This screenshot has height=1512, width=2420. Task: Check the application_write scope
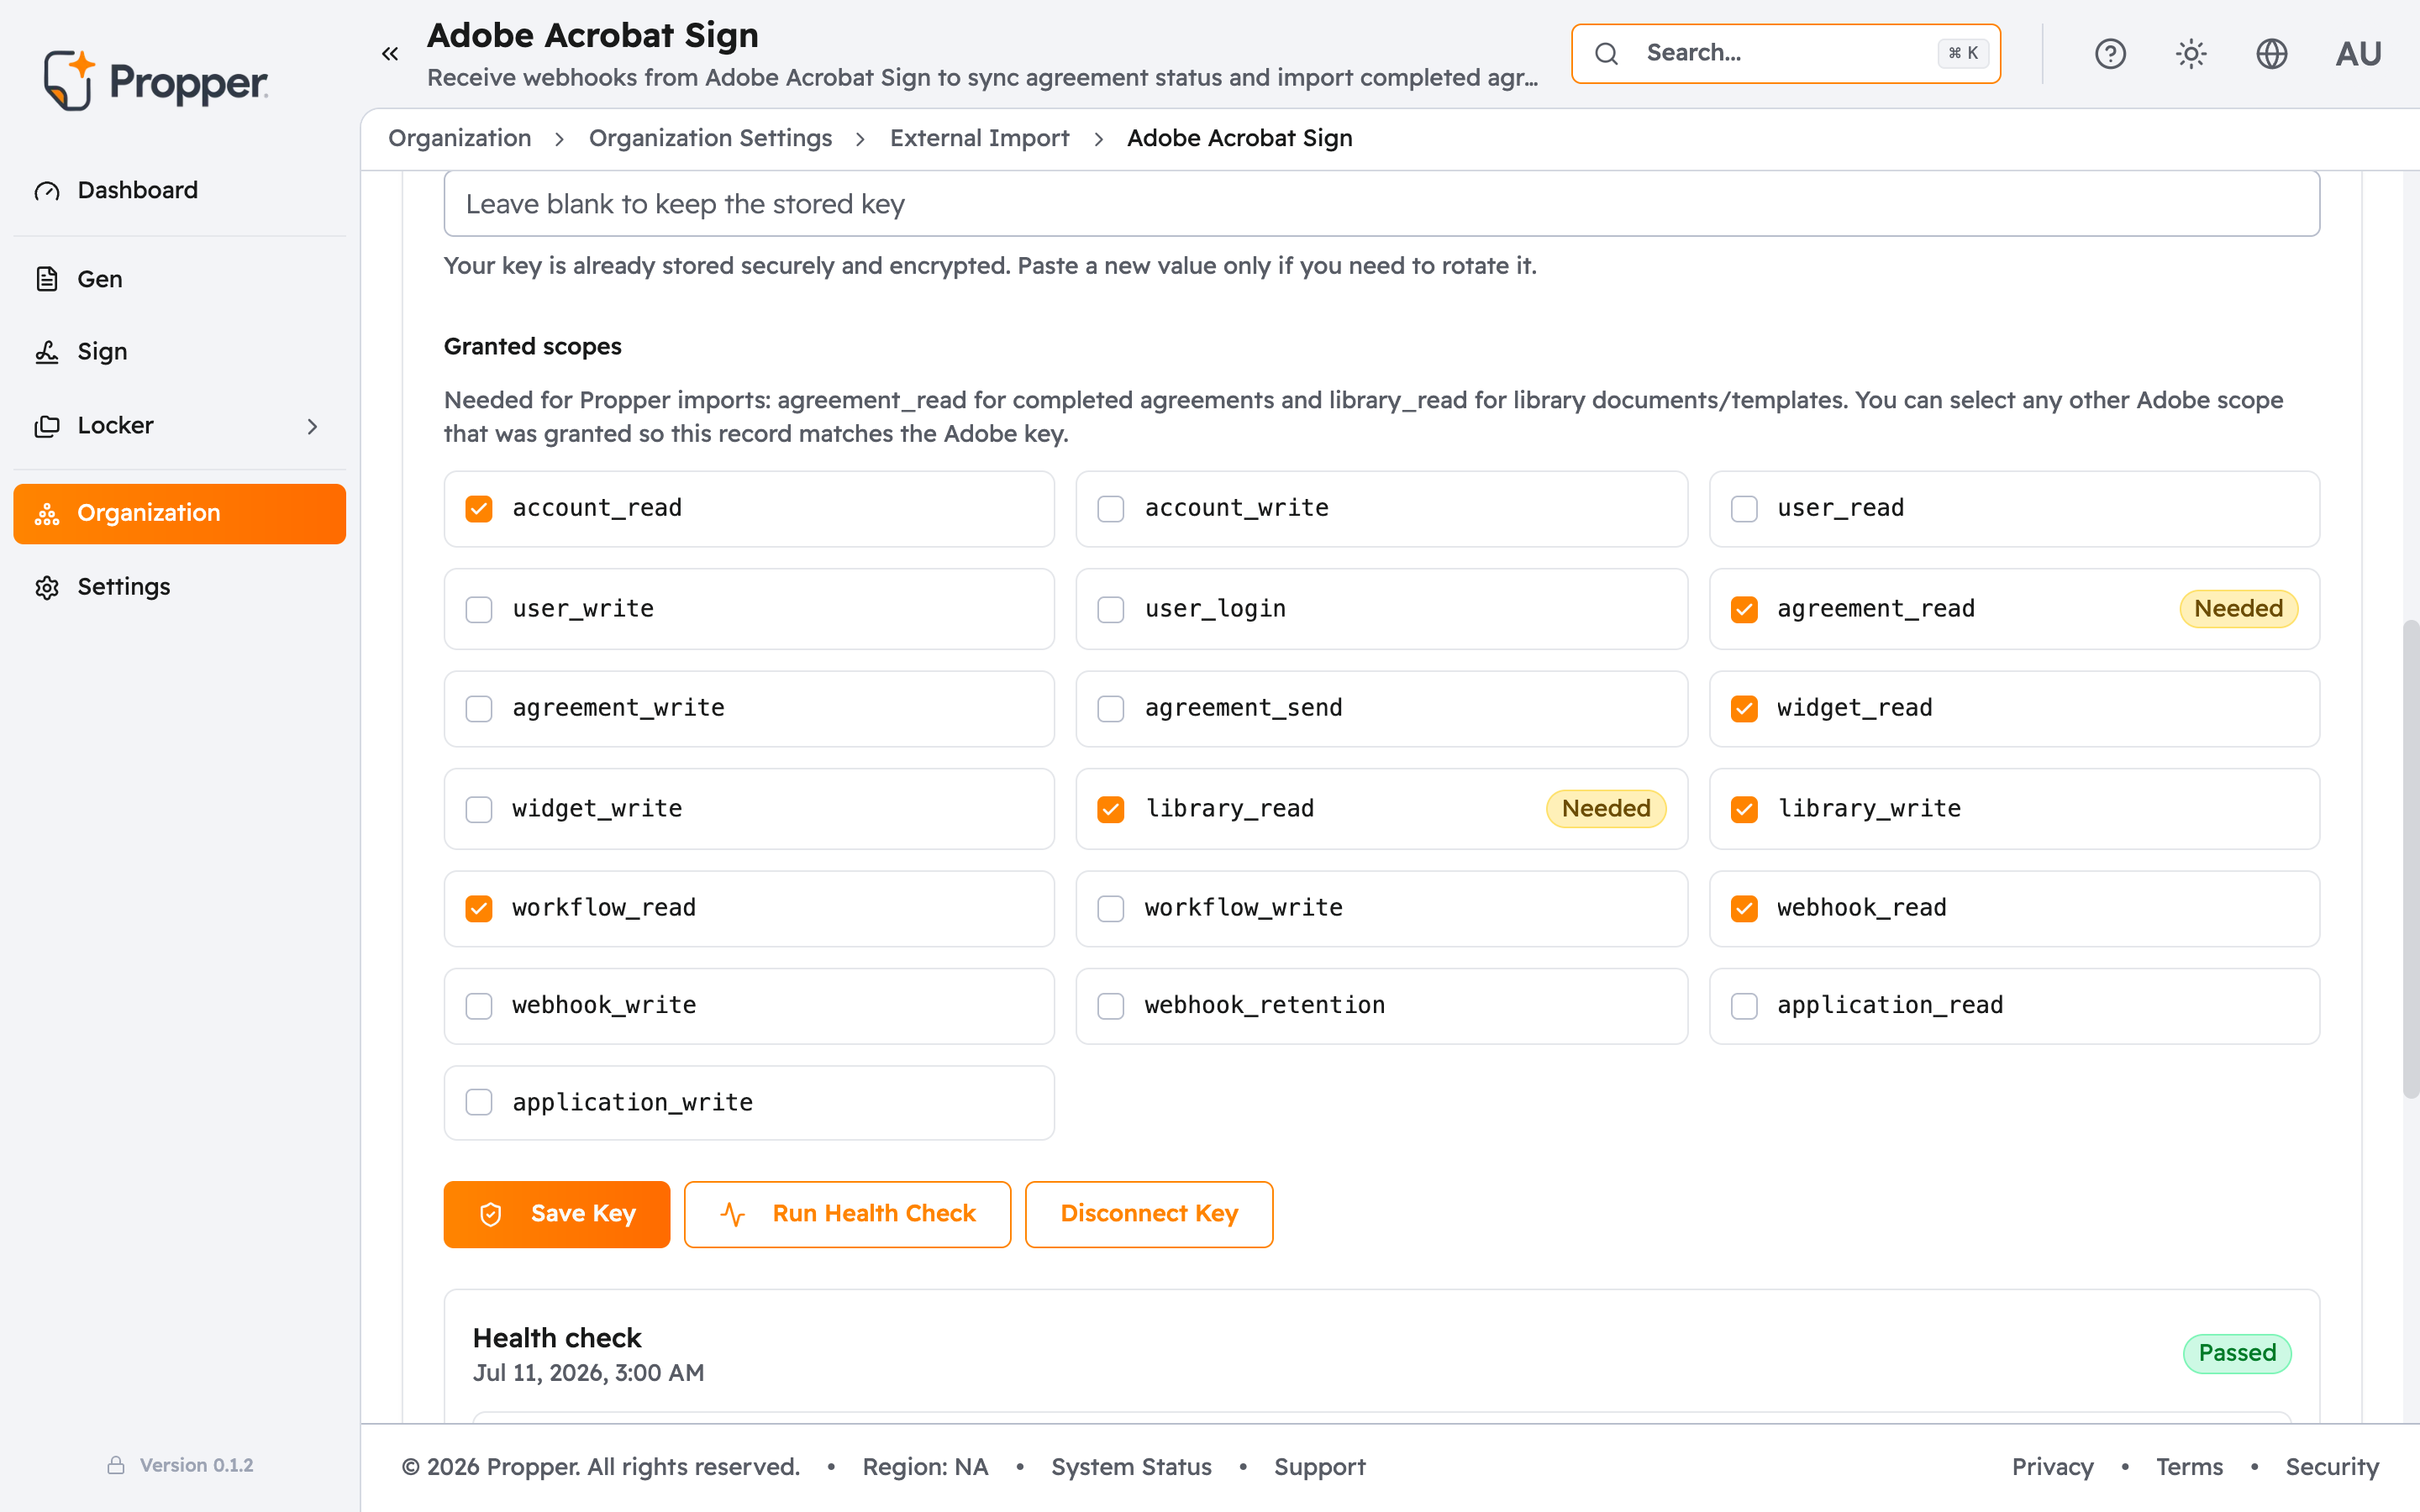tap(479, 1102)
